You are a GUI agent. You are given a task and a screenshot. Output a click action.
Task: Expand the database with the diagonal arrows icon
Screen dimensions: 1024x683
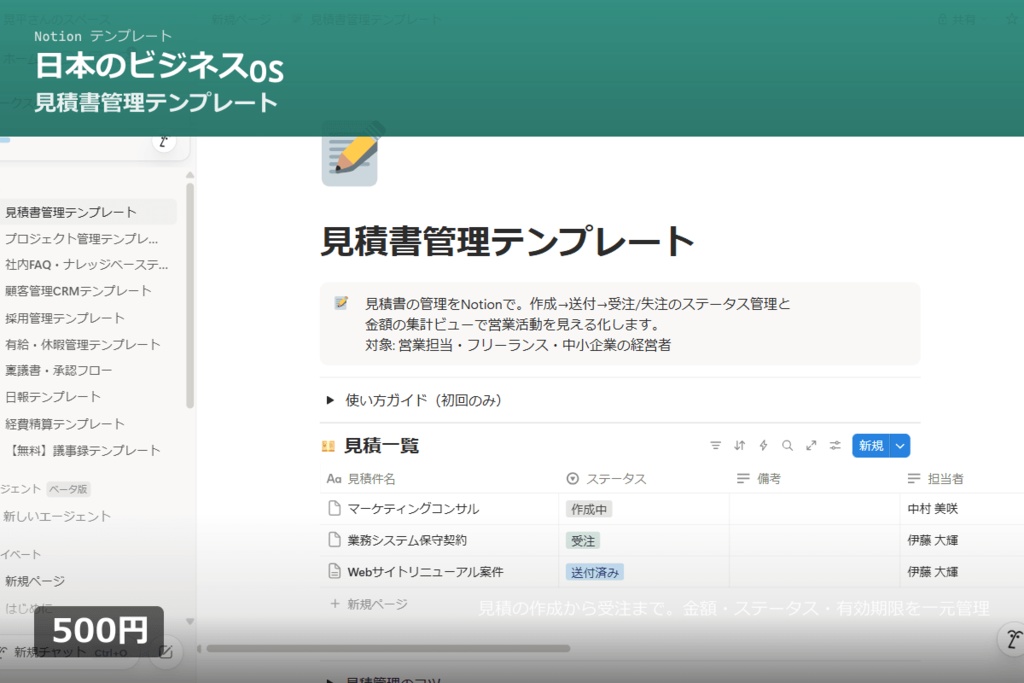pyautogui.click(x=811, y=445)
